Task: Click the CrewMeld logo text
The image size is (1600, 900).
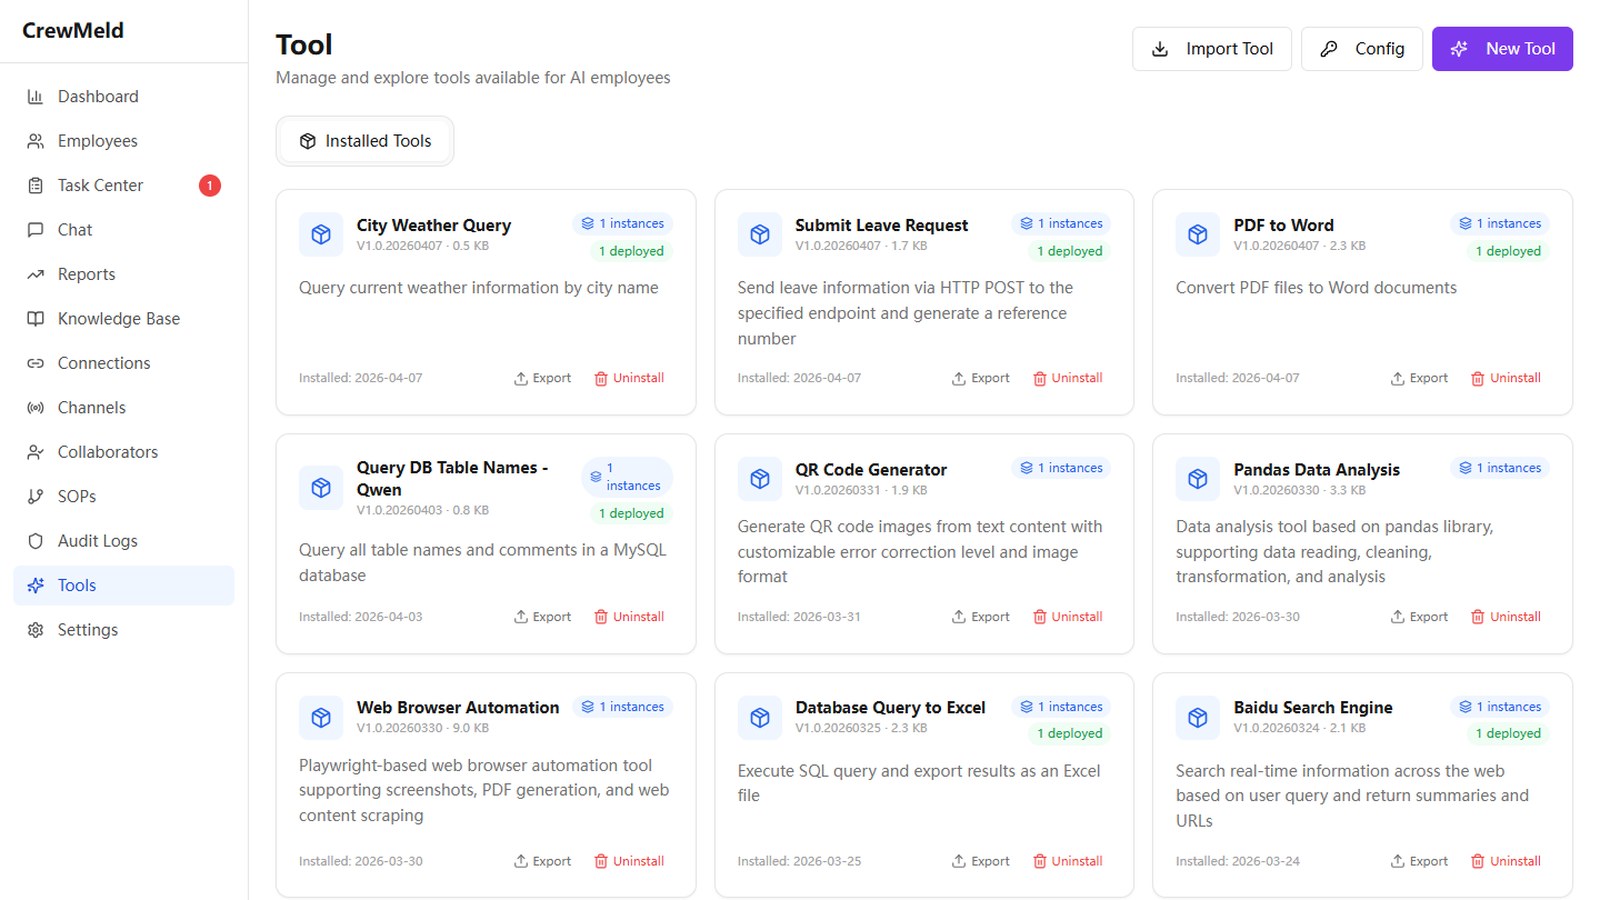Action: [73, 31]
